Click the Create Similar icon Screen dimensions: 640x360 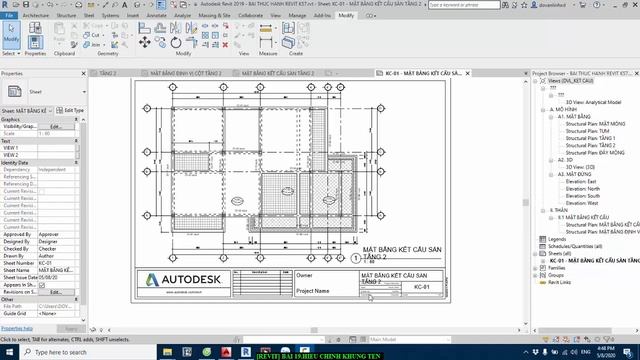(288, 42)
